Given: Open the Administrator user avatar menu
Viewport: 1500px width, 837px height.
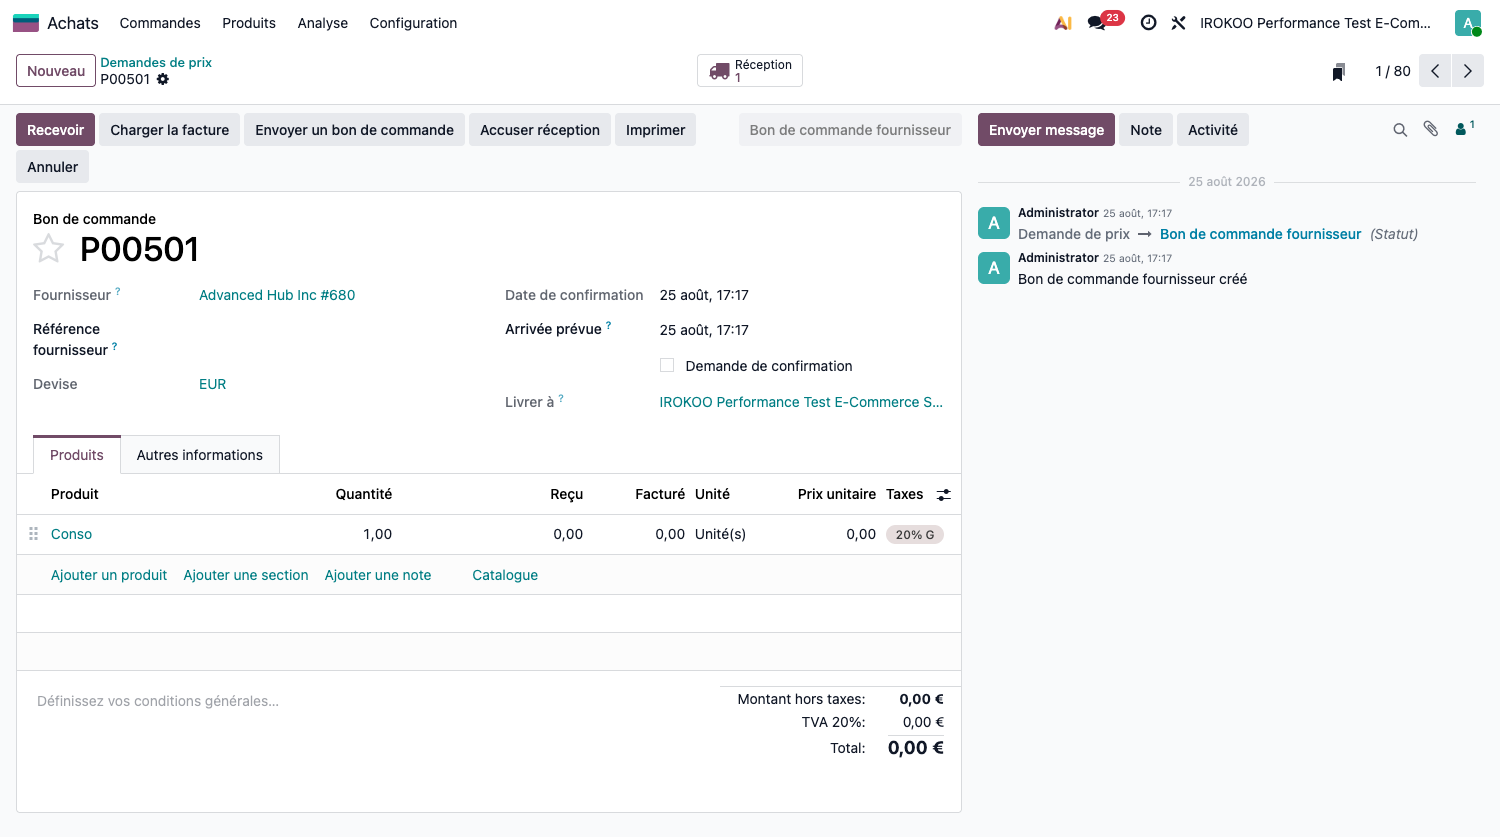Looking at the screenshot, I should tap(1467, 23).
